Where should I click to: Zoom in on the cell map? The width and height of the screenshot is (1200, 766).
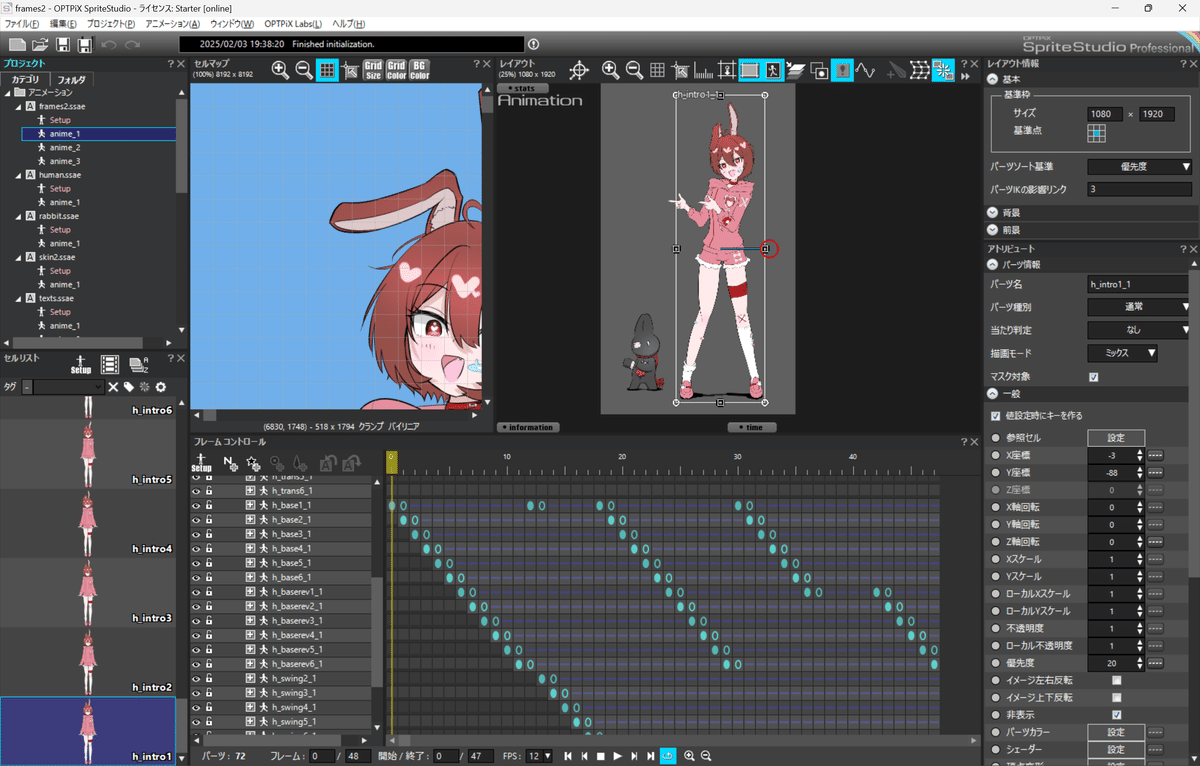(280, 70)
